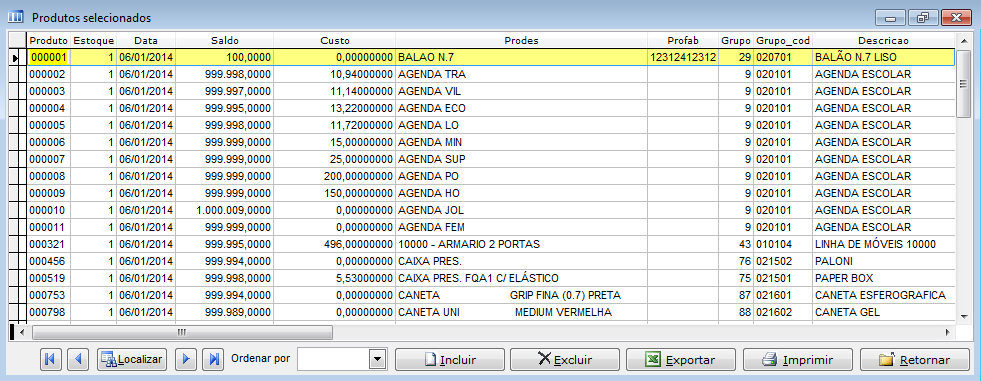Click Retornar to go back

(914, 360)
